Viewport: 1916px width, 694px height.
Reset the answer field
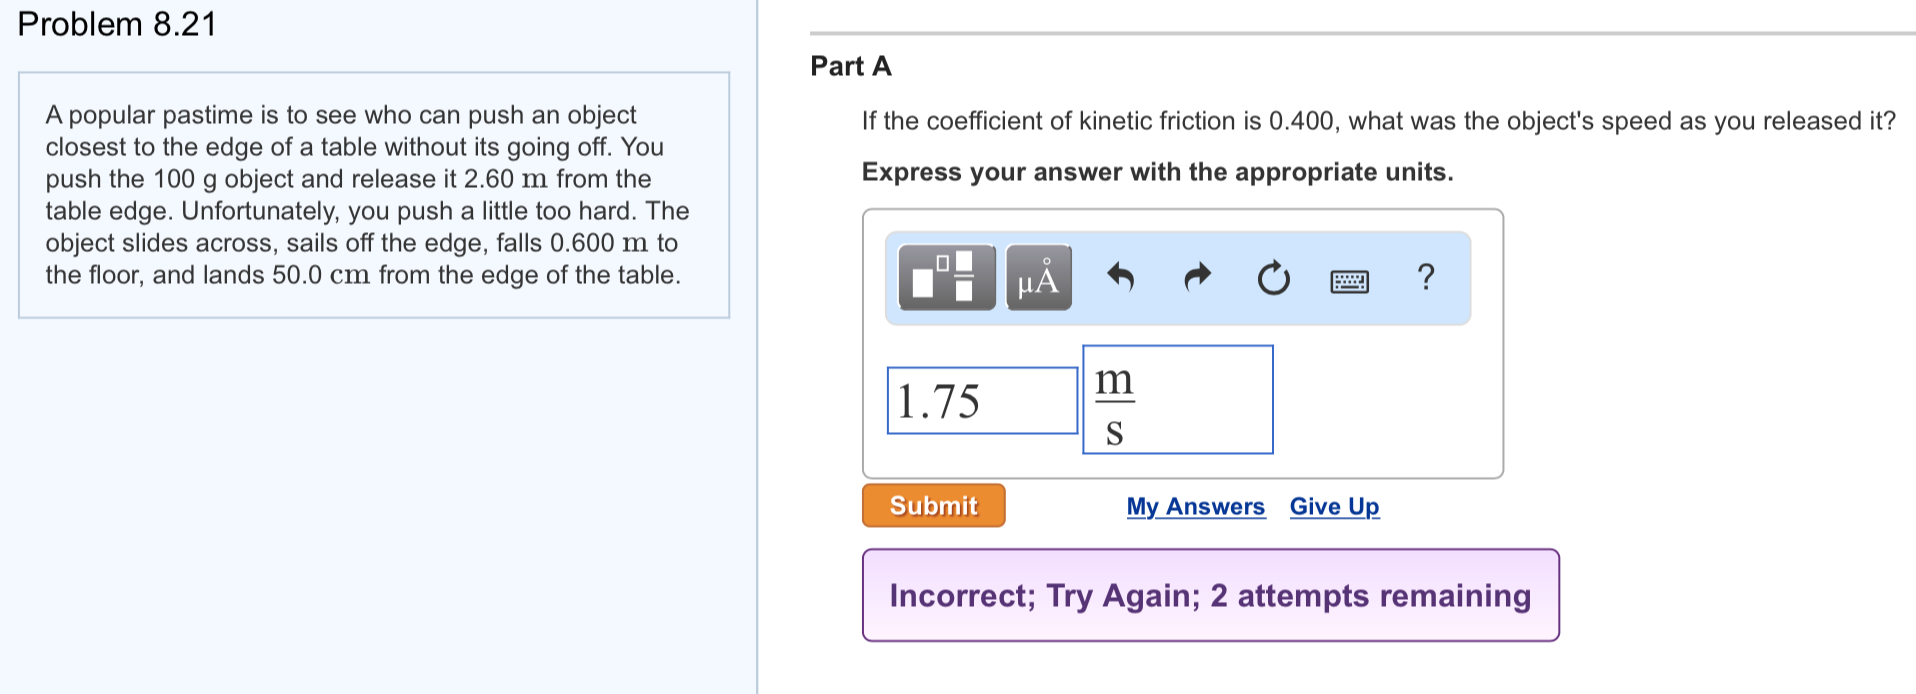coord(1270,279)
